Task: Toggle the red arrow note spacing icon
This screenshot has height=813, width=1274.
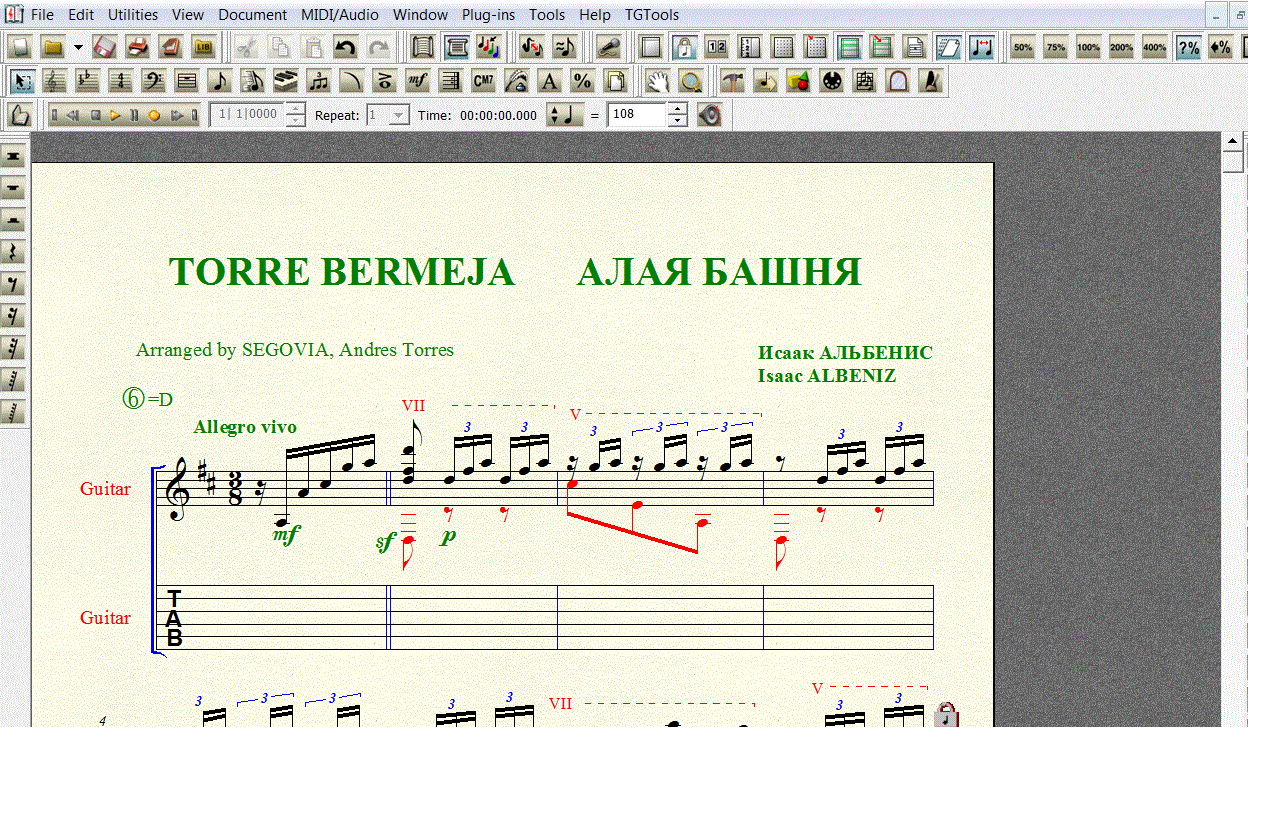Action: [x=981, y=47]
